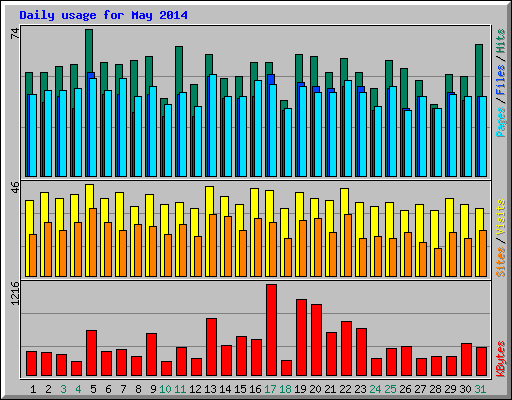The height and width of the screenshot is (400, 512).
Task: Click weekend day label 18
Action: click(285, 389)
